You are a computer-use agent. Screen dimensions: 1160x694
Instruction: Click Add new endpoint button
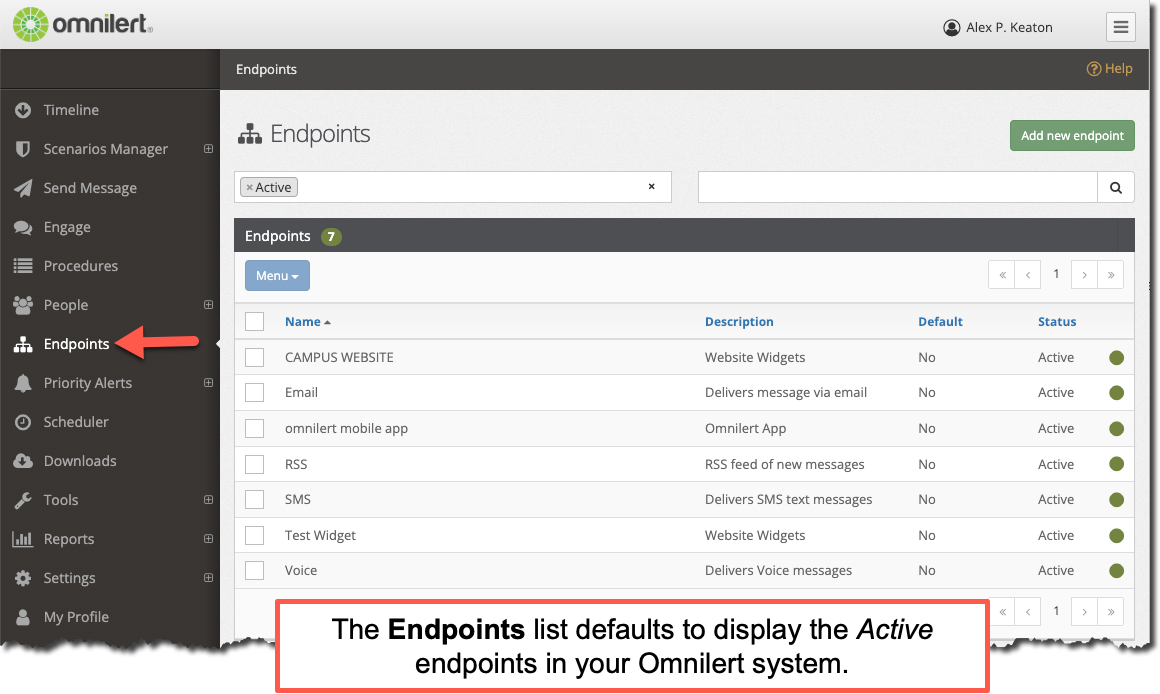tap(1072, 135)
